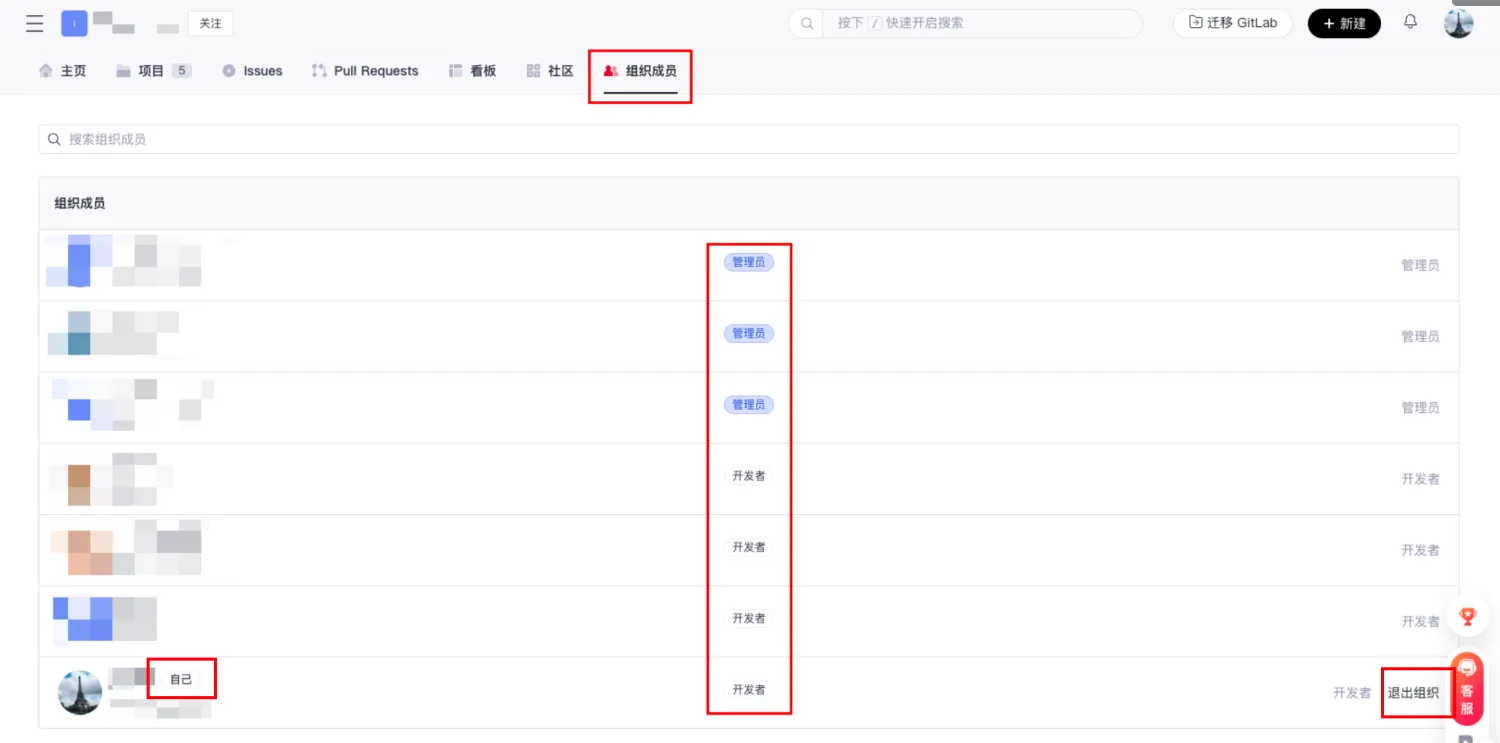Image resolution: width=1500 pixels, height=743 pixels.
Task: Open the 社区 tab
Action: pyautogui.click(x=550, y=71)
